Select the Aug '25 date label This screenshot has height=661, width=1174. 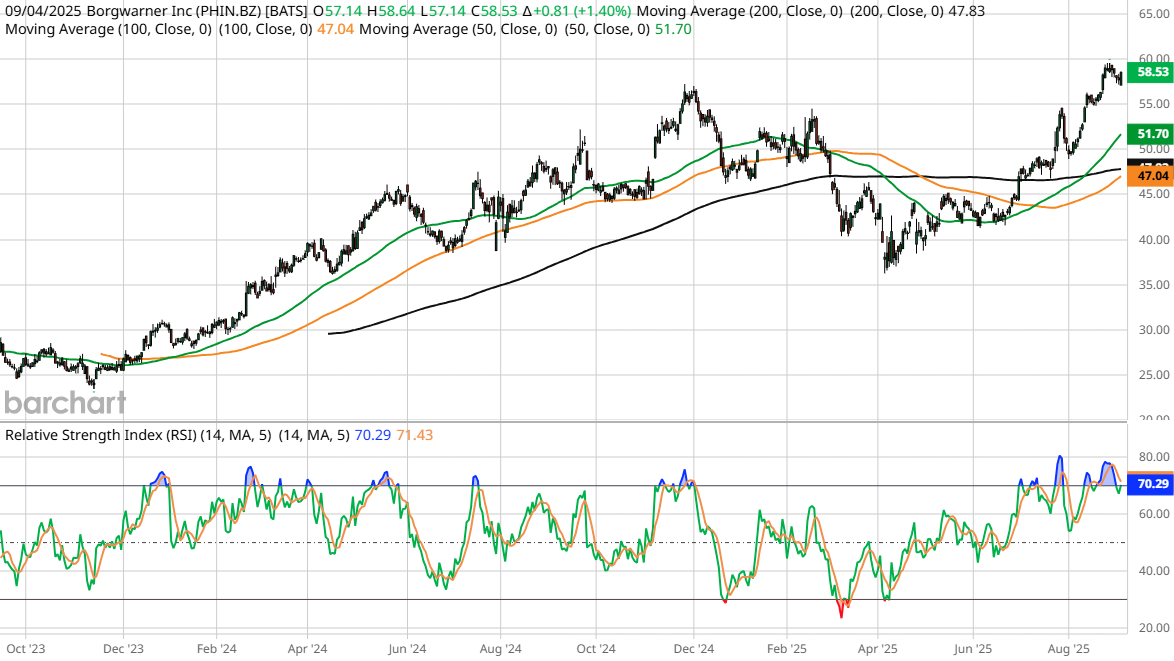click(x=1068, y=648)
